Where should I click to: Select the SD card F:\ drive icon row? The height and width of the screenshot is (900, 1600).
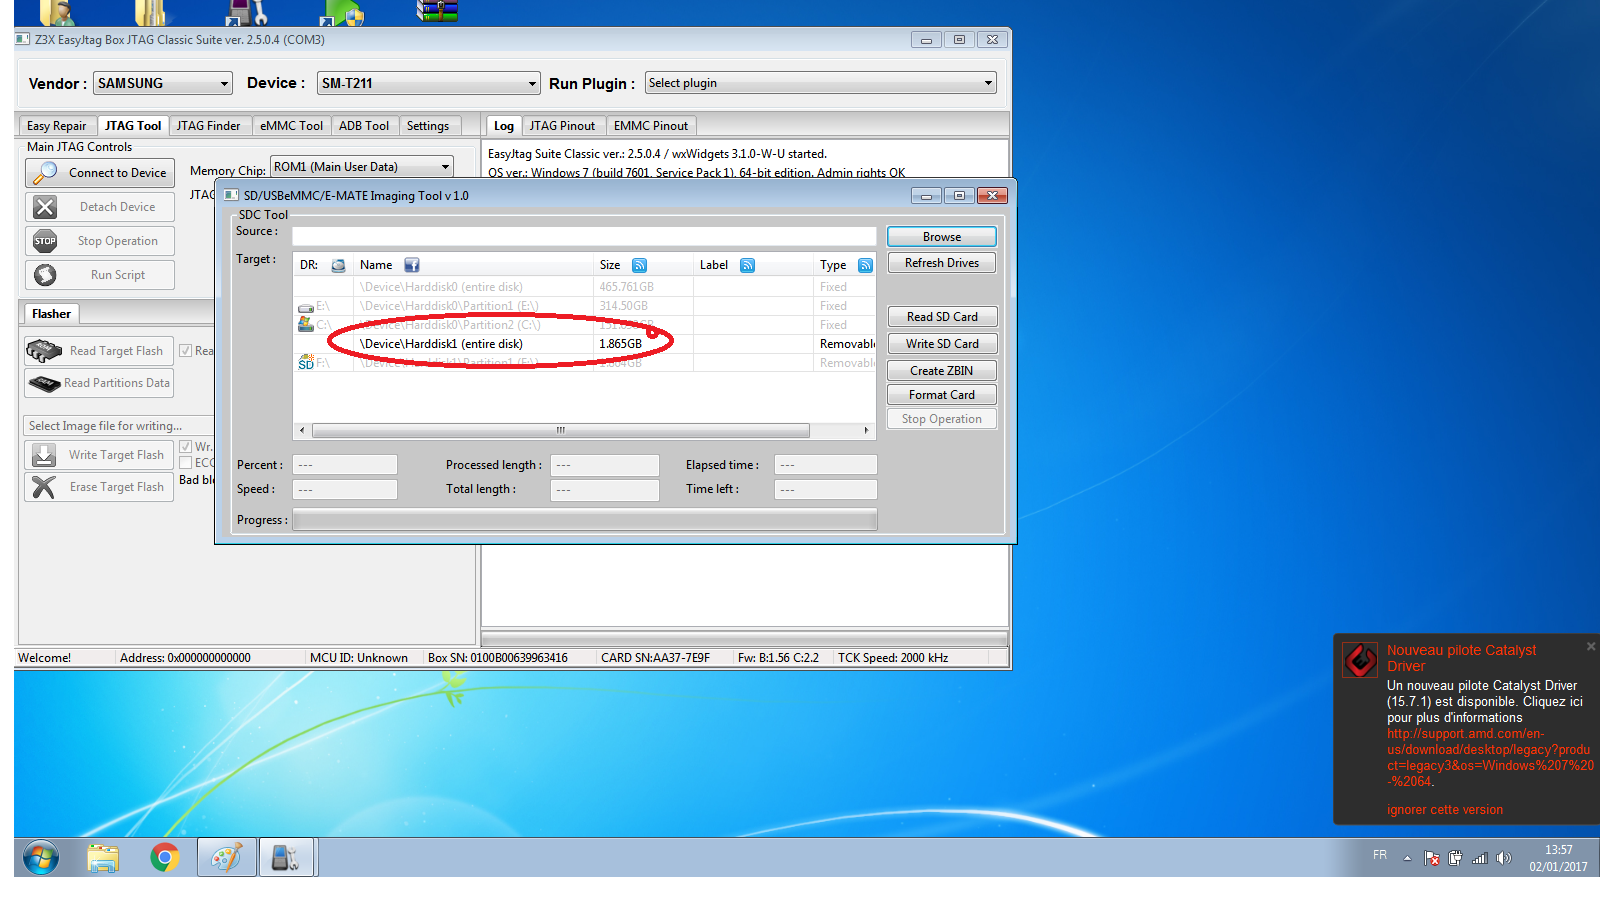pos(306,362)
